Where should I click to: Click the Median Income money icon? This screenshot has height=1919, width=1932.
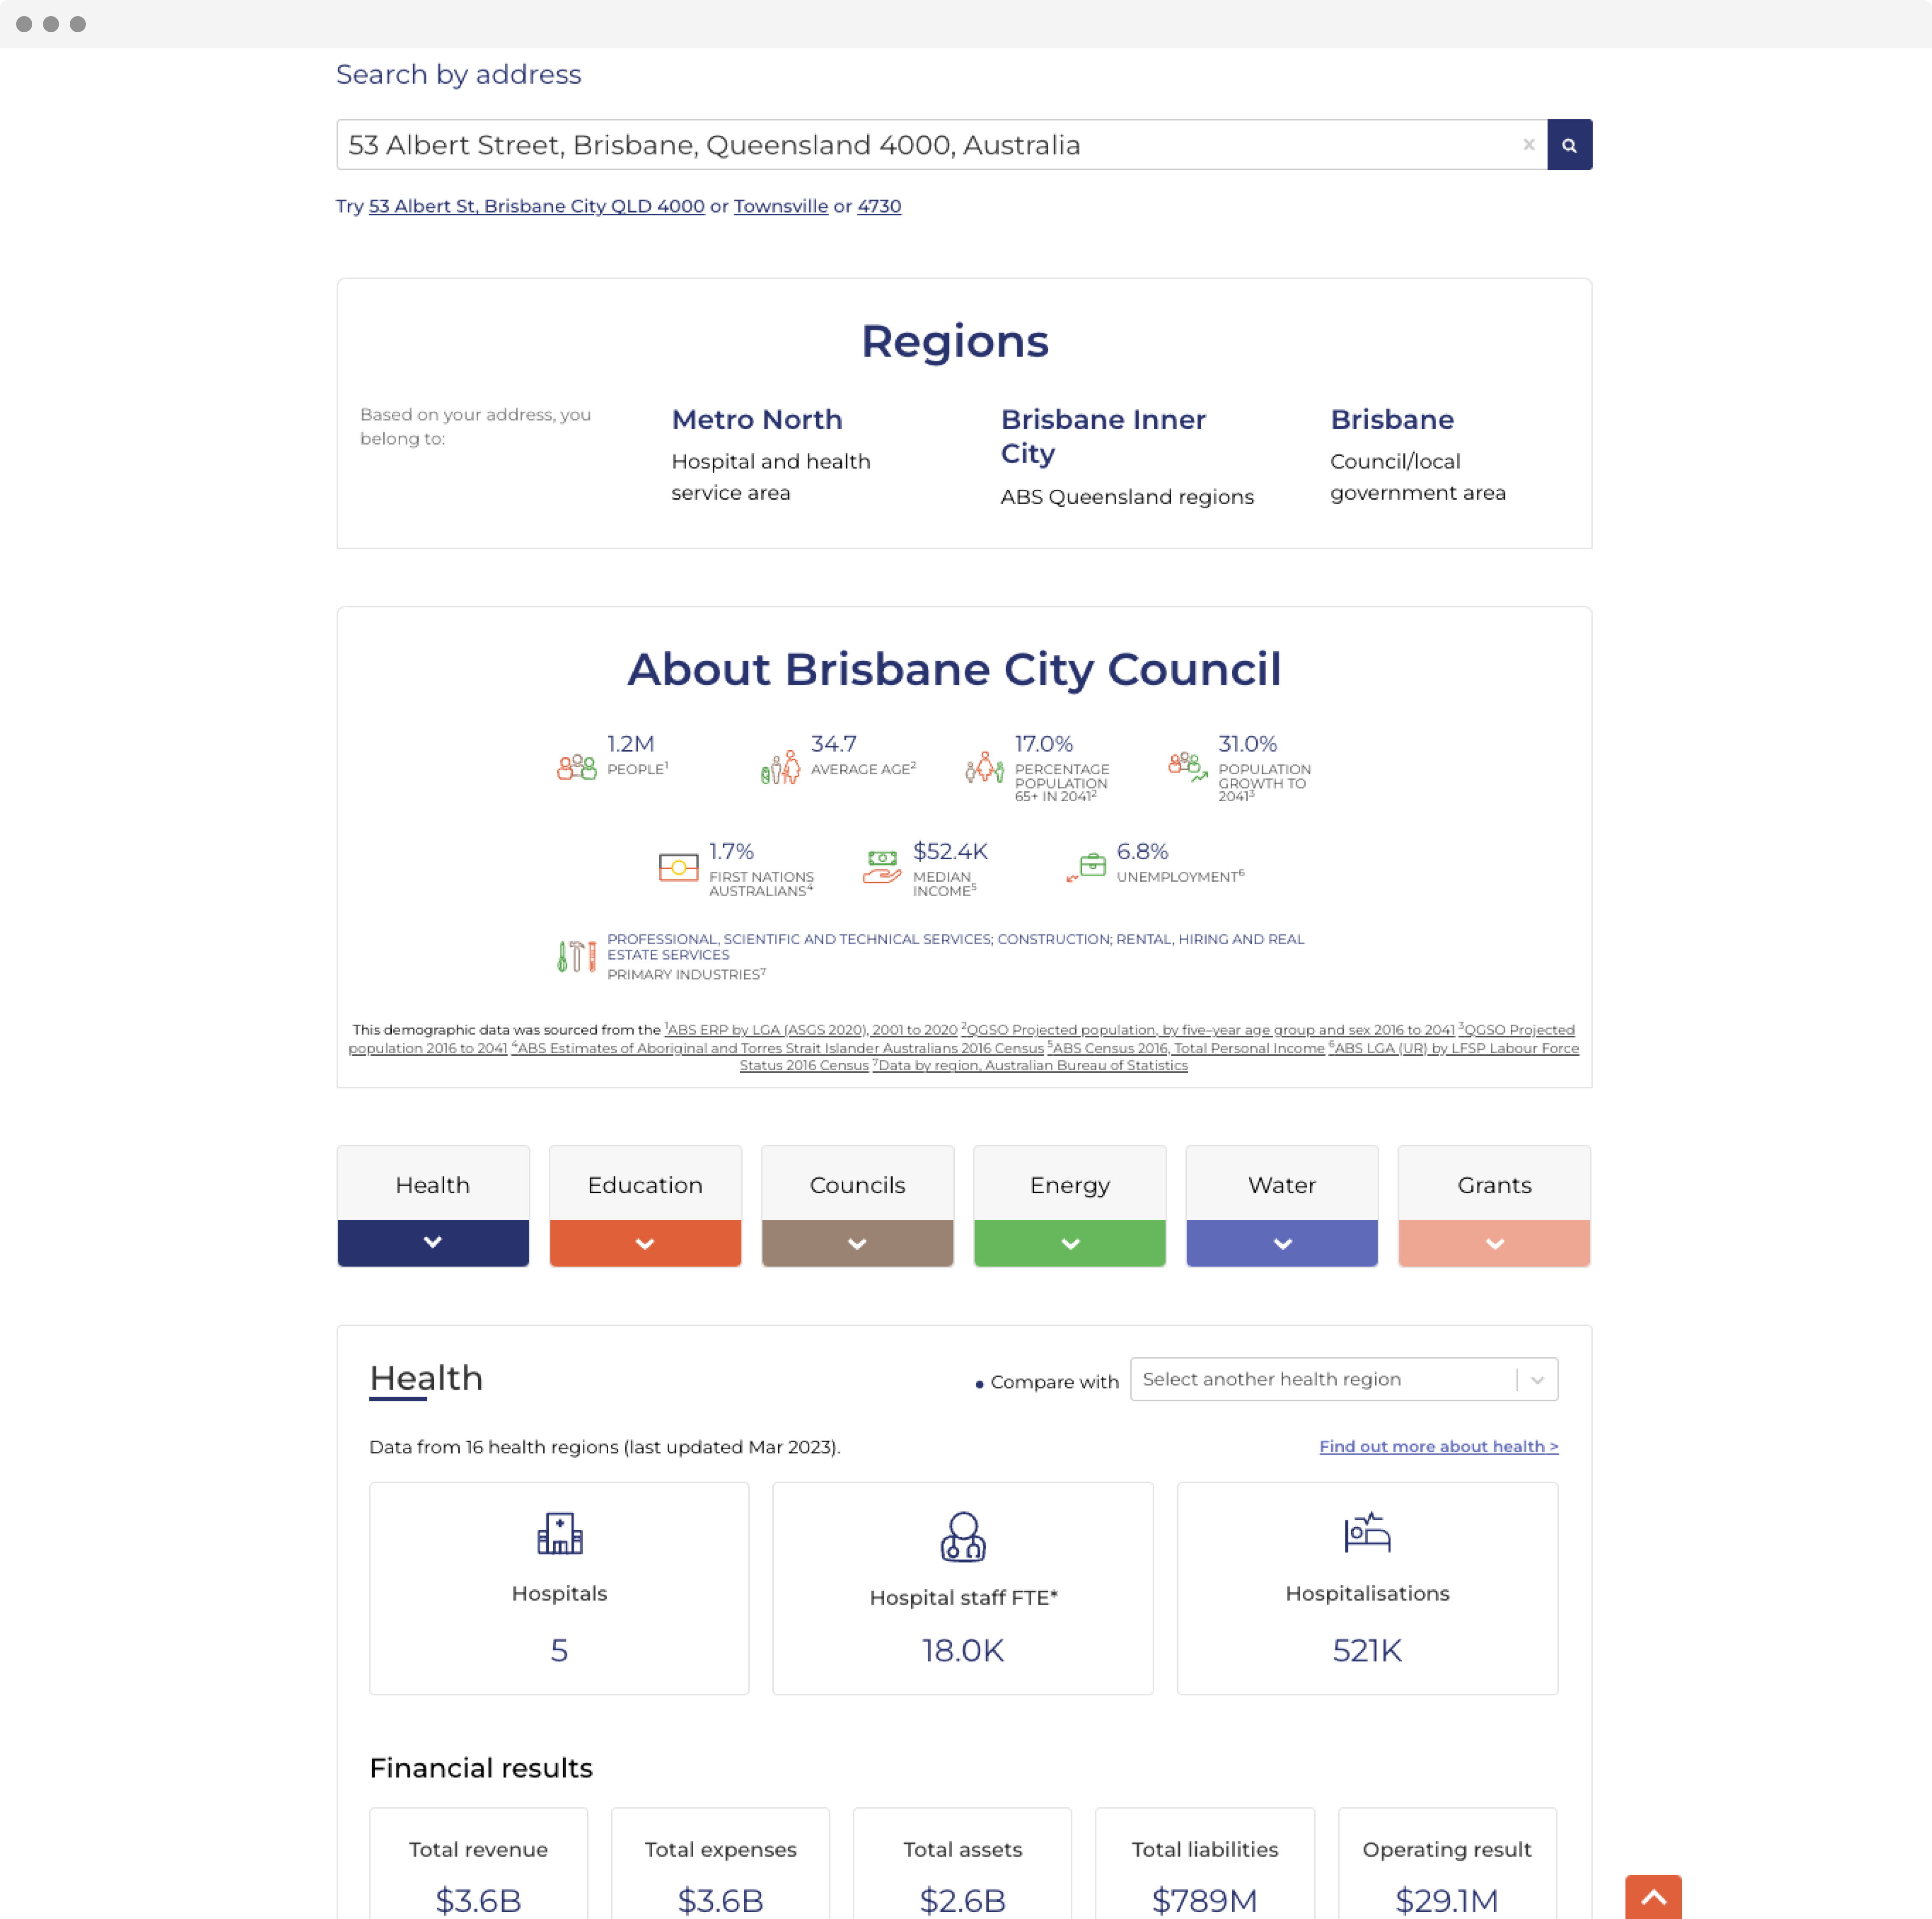(x=881, y=866)
